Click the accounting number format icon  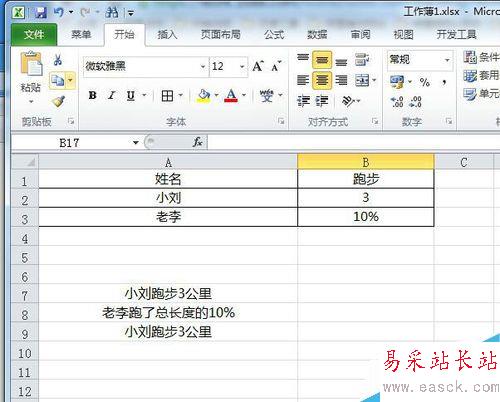[x=397, y=82]
